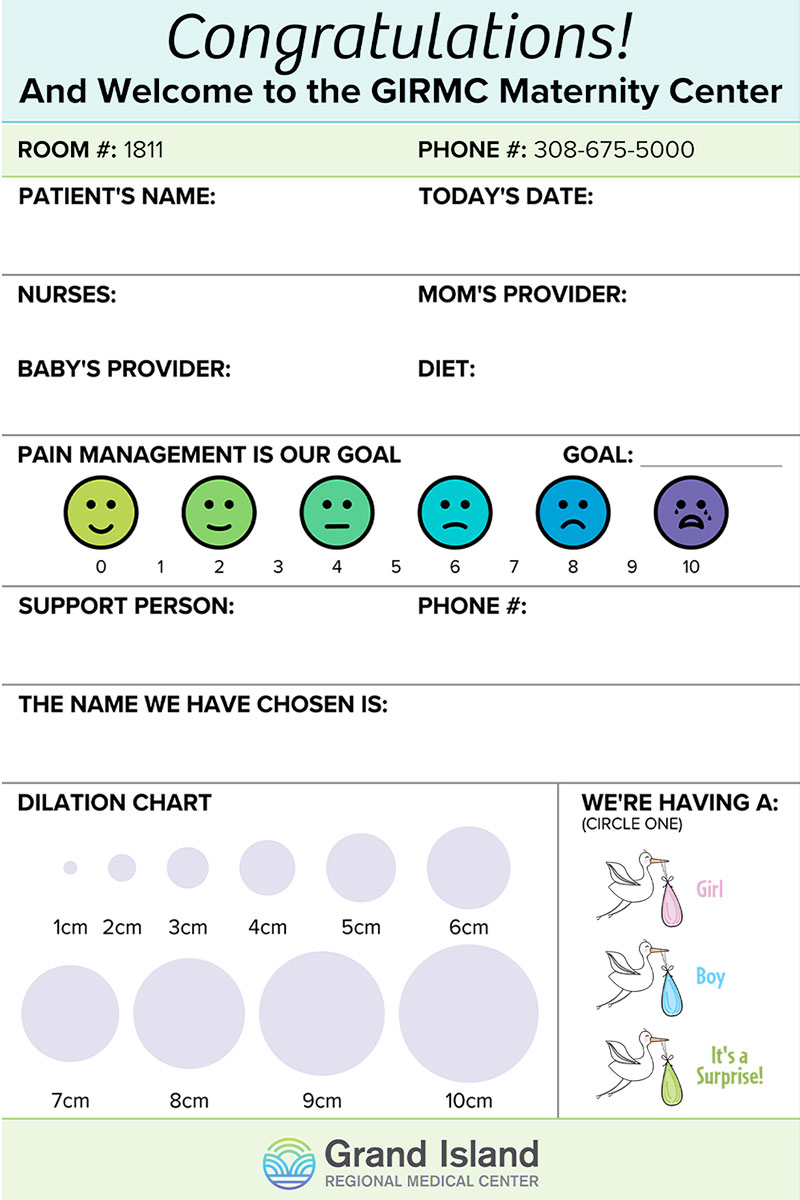Circle the stork carrying the blue Boy bundle
This screenshot has height=1200, width=800.
tap(639, 977)
